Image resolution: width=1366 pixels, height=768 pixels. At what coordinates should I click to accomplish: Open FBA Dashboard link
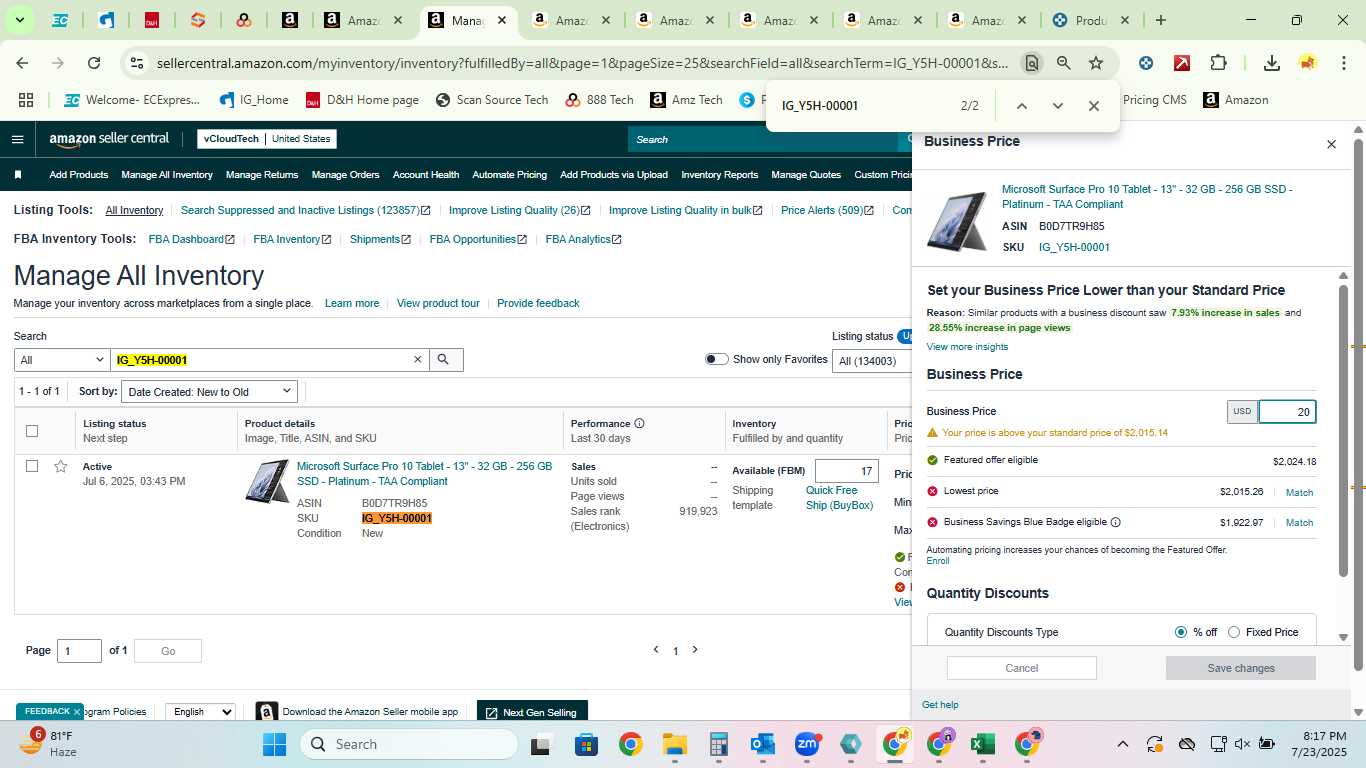(x=191, y=239)
